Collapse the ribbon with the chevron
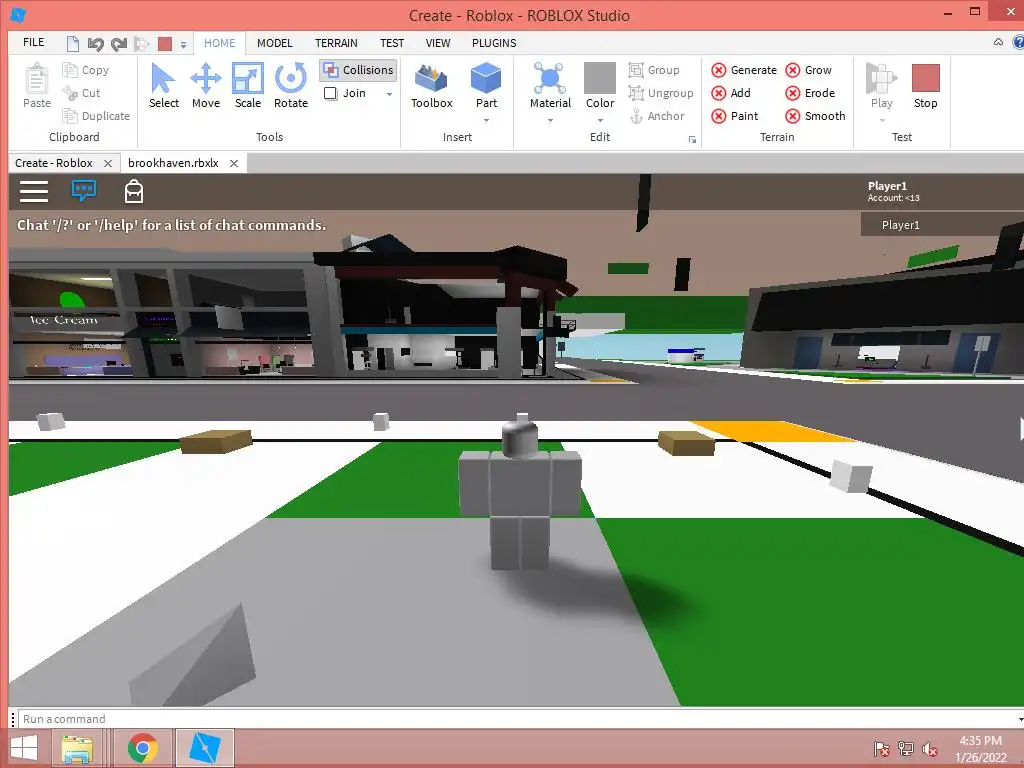This screenshot has height=768, width=1024. click(x=998, y=42)
